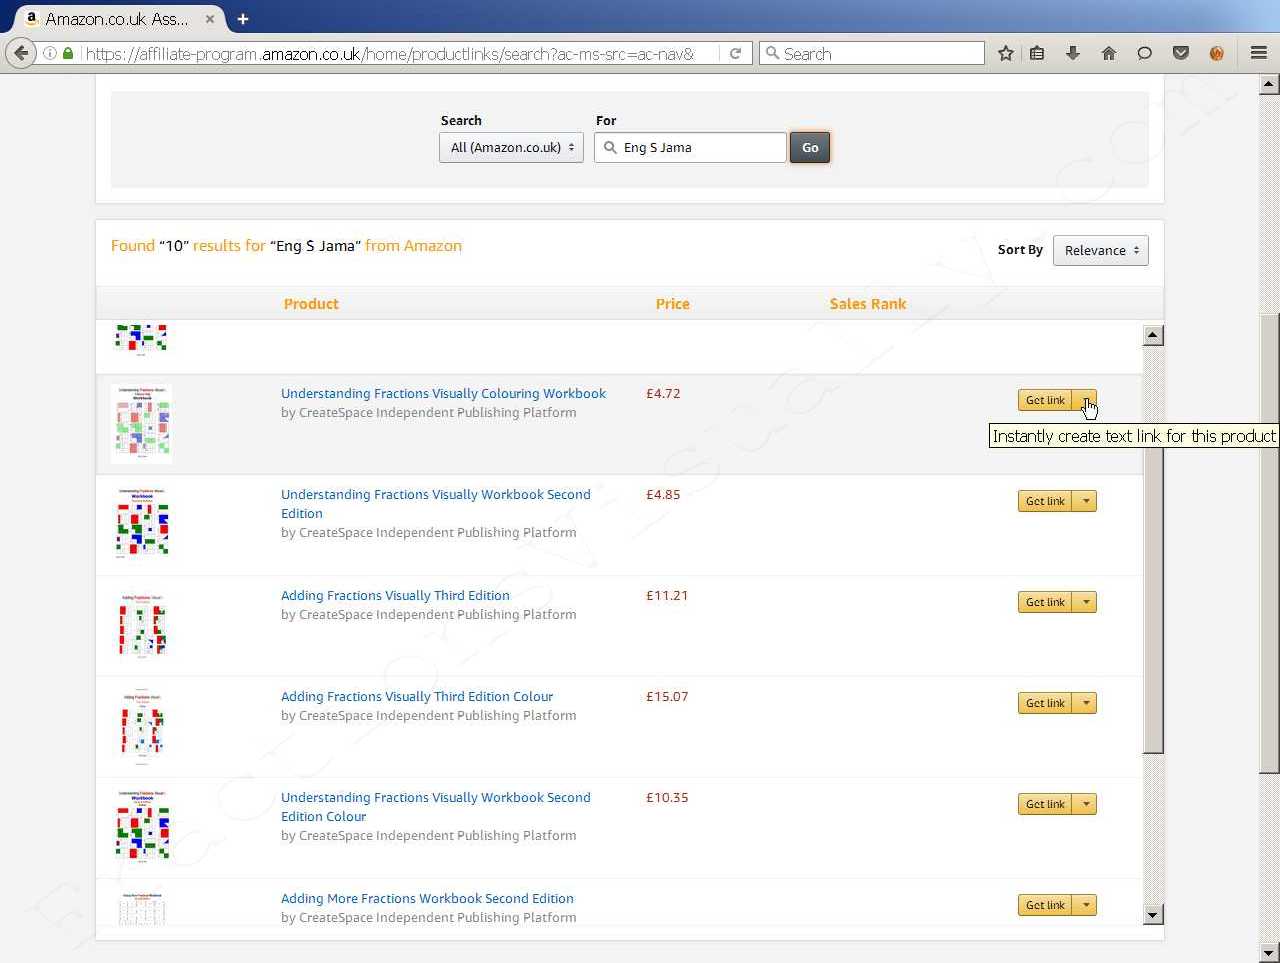Open Understanding Fractions Visually Workbook Second Edition £4.85 link

[x=436, y=503]
